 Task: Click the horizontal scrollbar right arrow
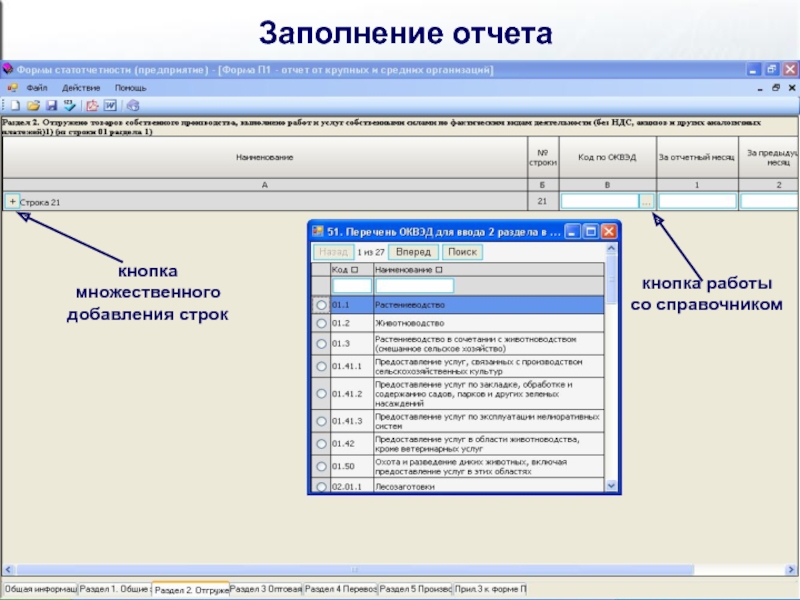791,569
